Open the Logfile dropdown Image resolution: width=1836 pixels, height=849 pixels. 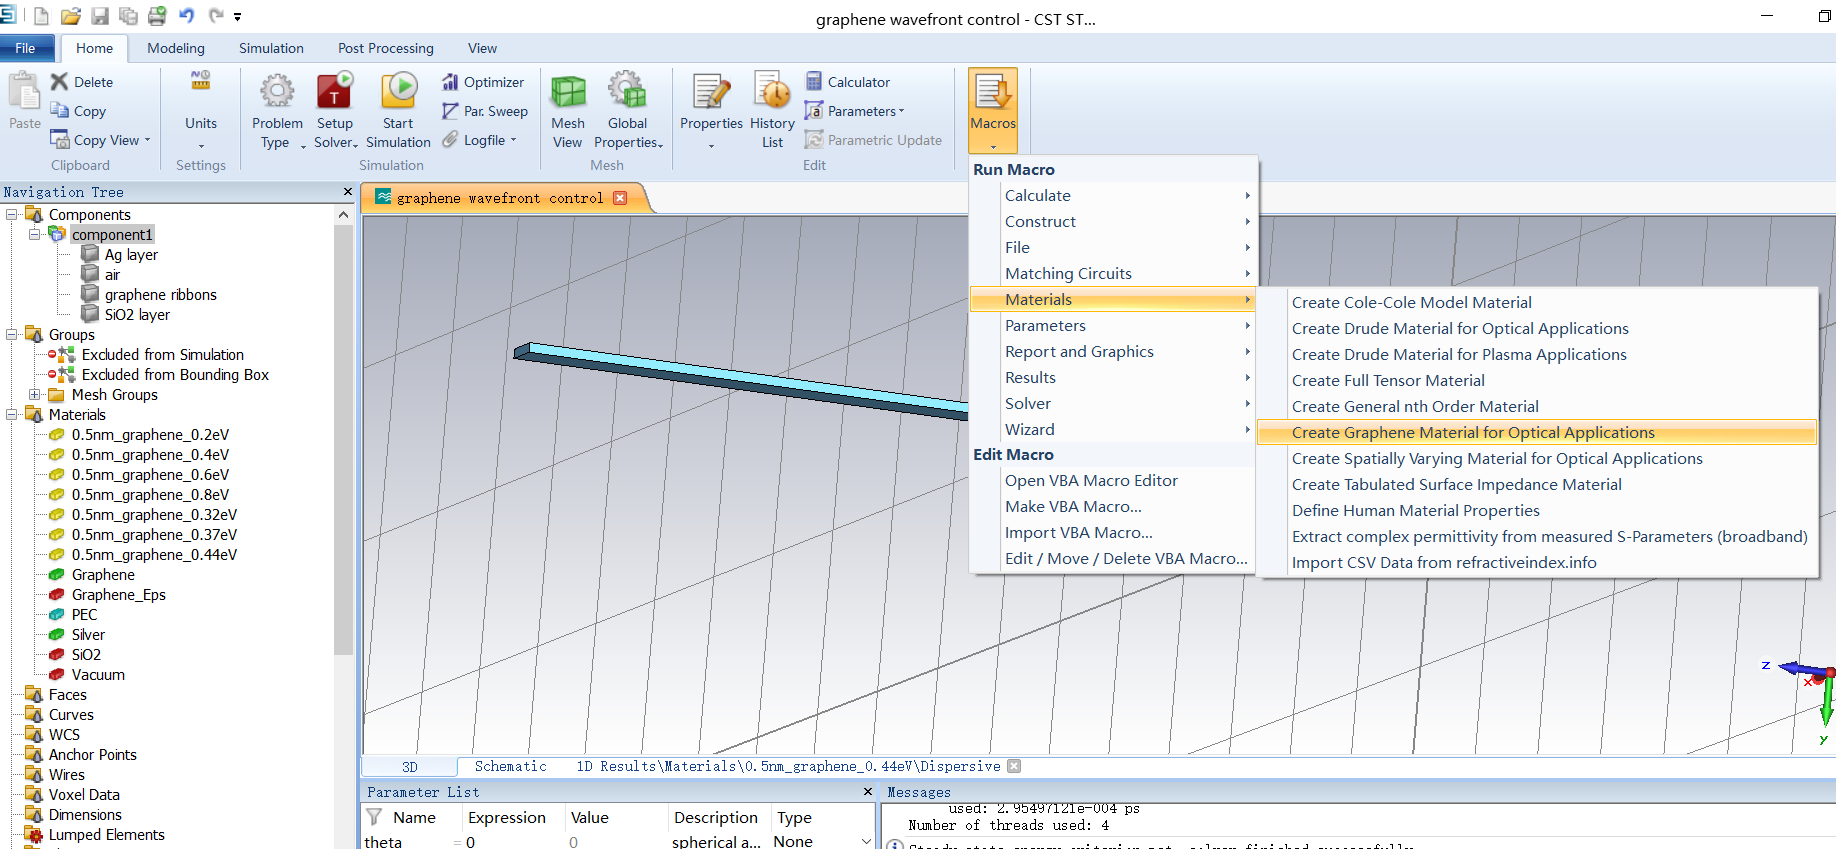click(514, 140)
